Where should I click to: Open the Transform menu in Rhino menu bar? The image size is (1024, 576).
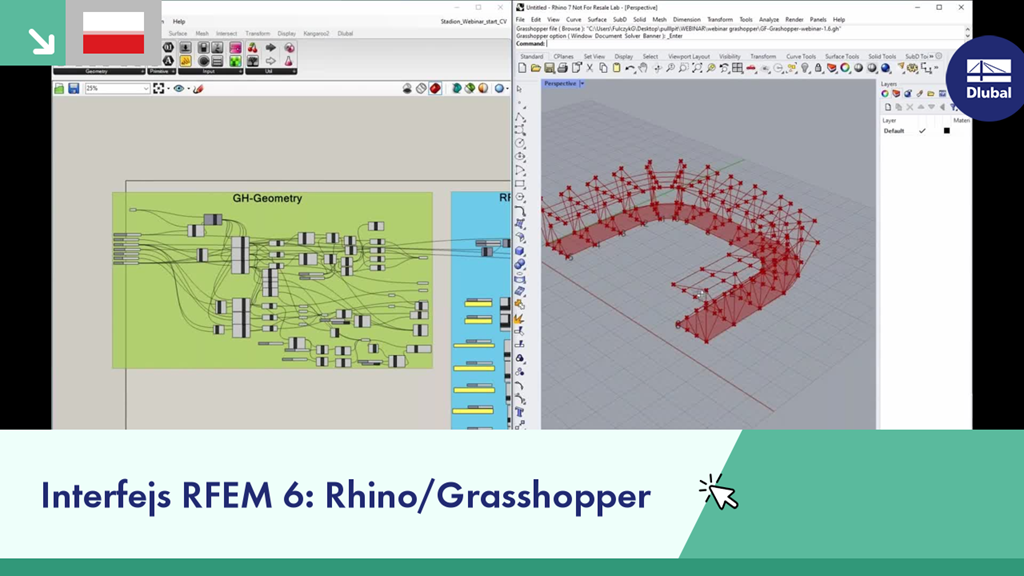720,20
